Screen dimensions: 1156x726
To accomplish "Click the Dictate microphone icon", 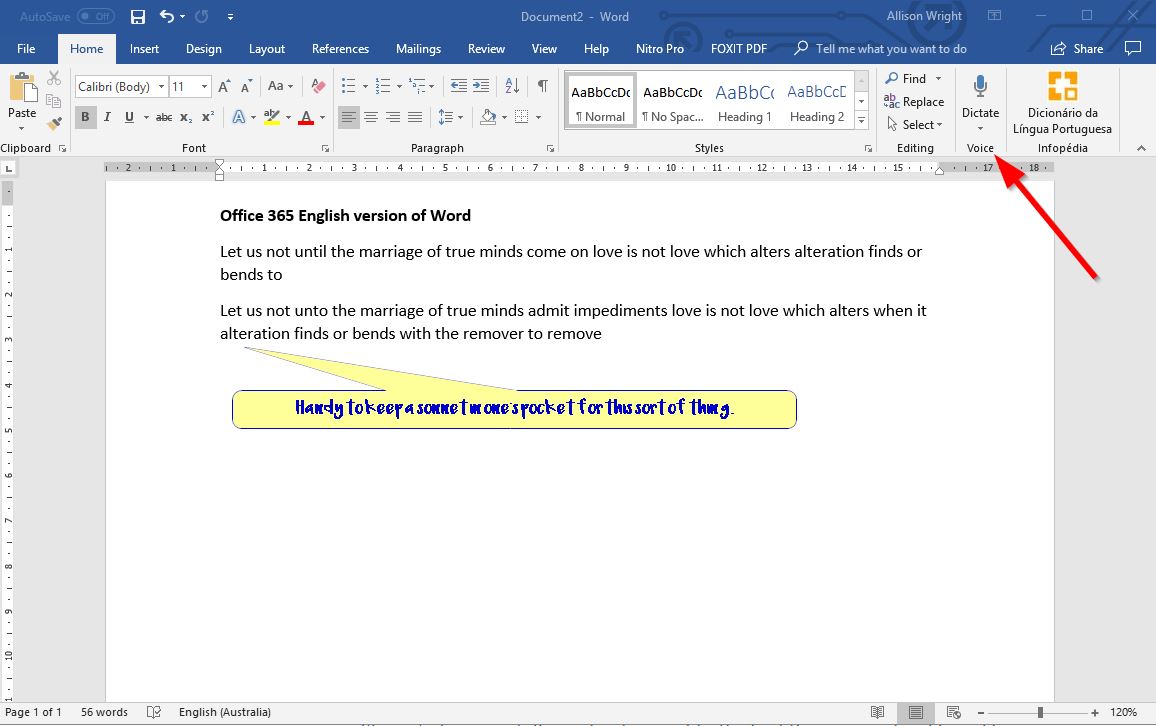I will coord(980,88).
